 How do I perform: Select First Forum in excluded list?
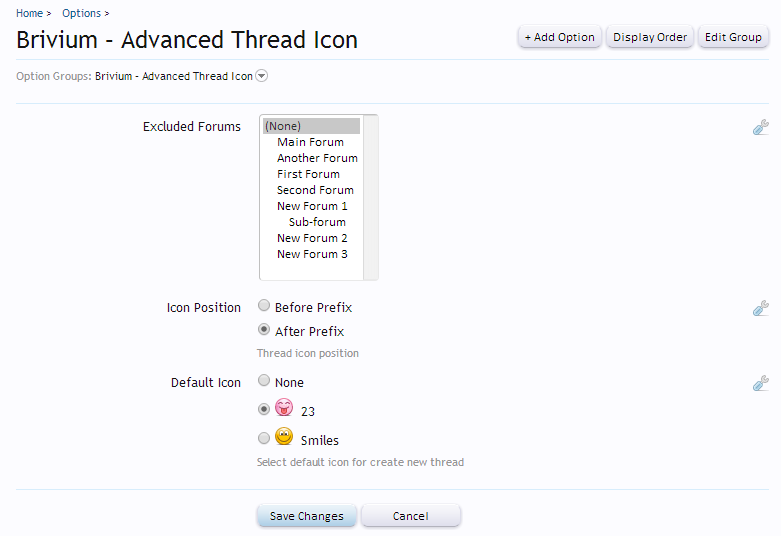coord(311,174)
